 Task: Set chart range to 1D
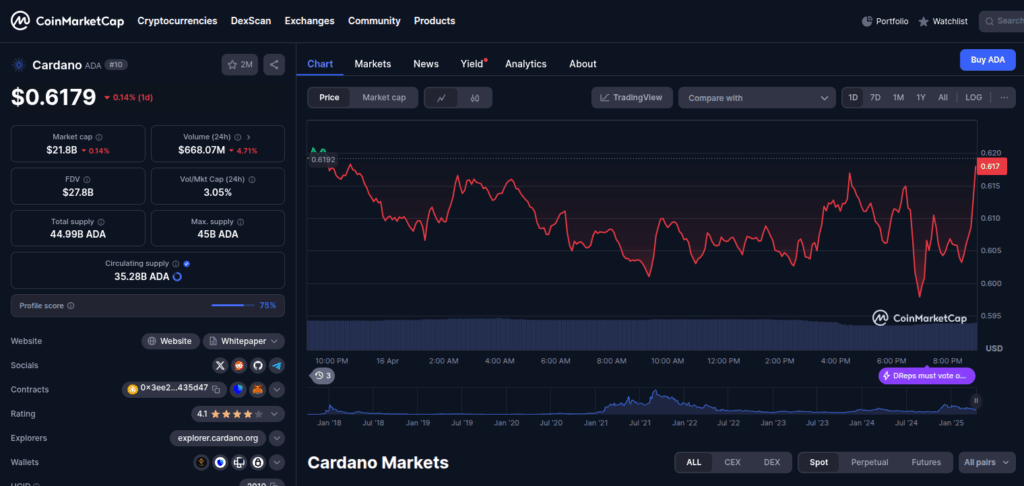pos(853,97)
